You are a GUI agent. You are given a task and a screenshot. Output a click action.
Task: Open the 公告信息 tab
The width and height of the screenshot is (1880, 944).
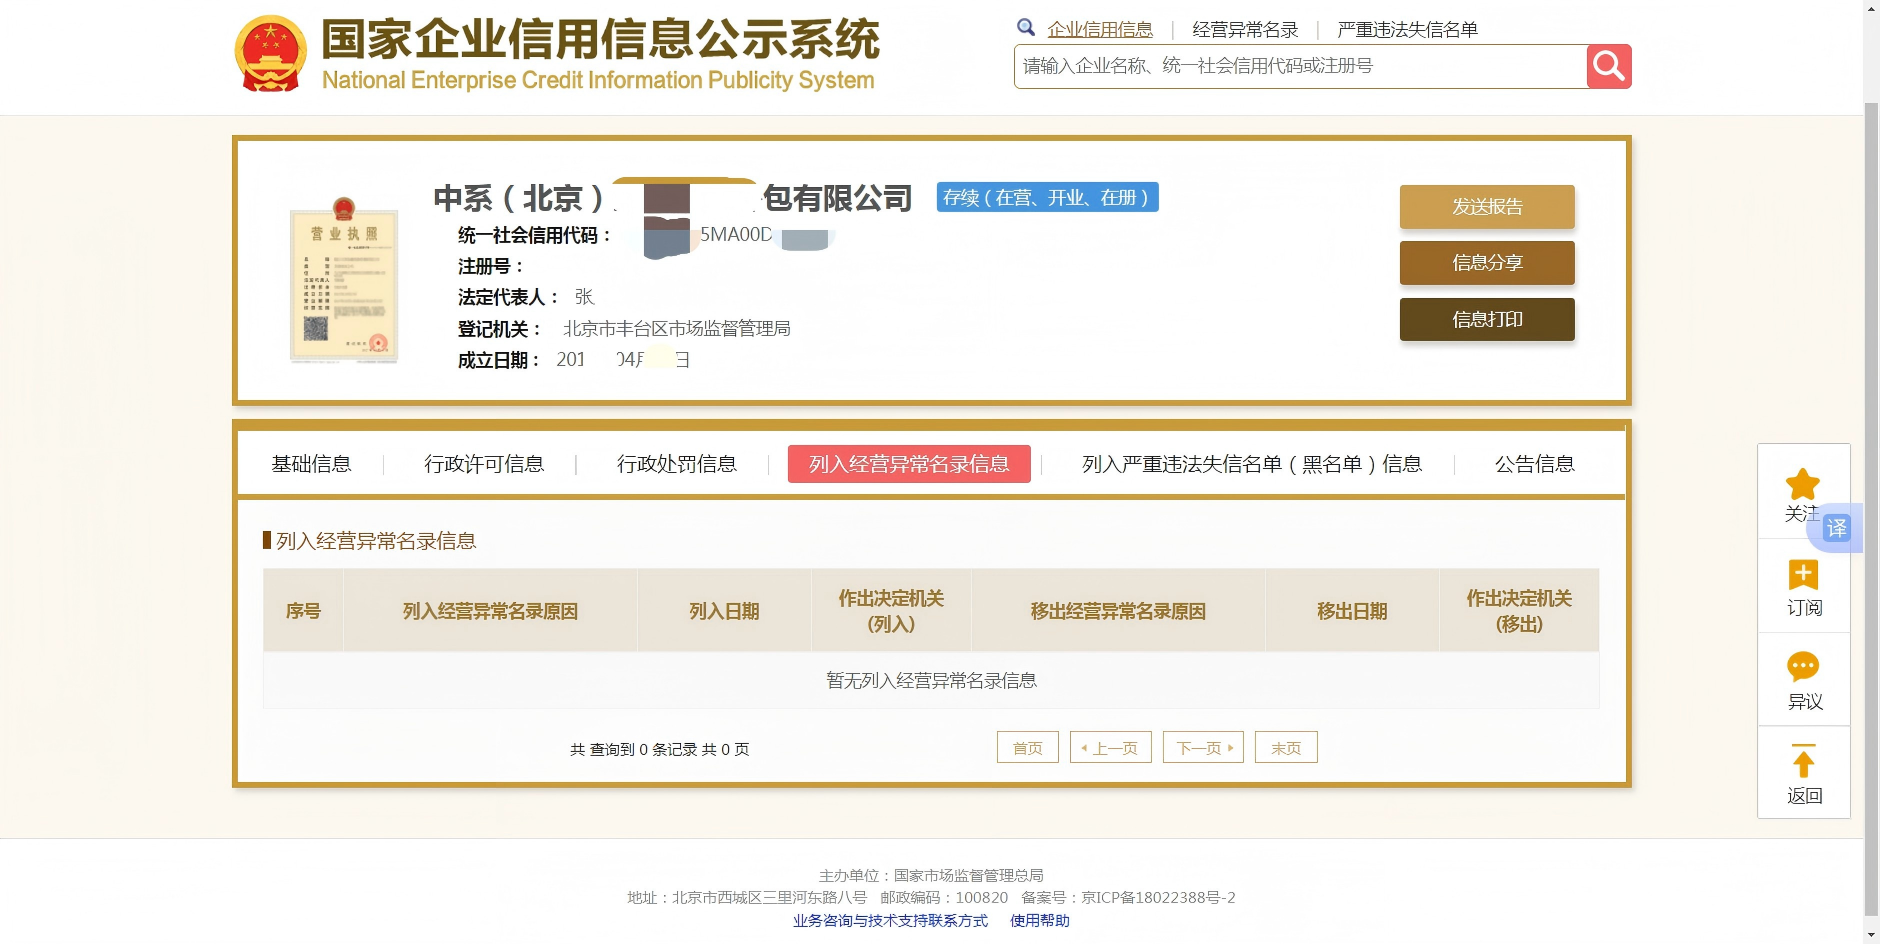click(x=1534, y=464)
